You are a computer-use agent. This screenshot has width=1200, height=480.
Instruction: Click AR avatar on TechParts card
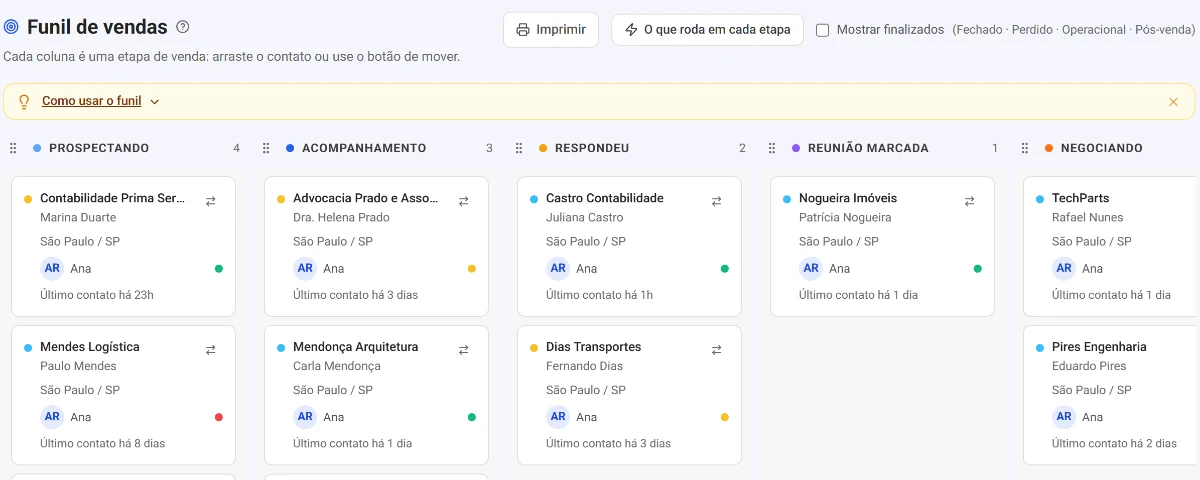pyautogui.click(x=1064, y=268)
